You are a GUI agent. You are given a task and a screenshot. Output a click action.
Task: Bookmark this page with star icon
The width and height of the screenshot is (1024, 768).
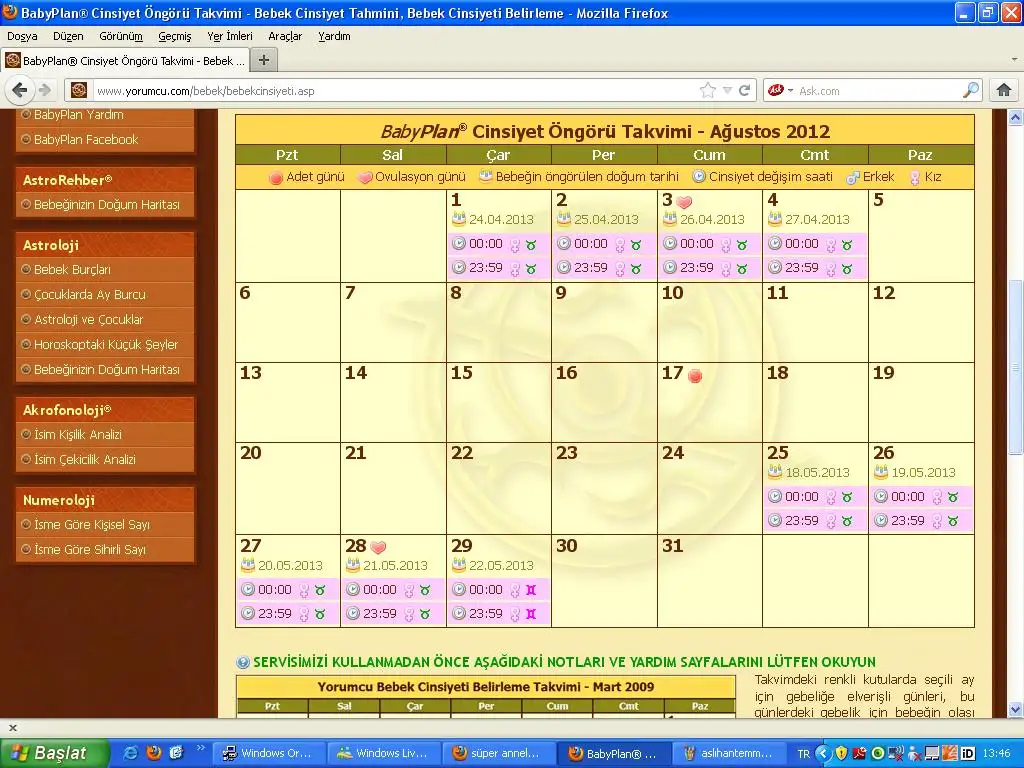pyautogui.click(x=707, y=90)
